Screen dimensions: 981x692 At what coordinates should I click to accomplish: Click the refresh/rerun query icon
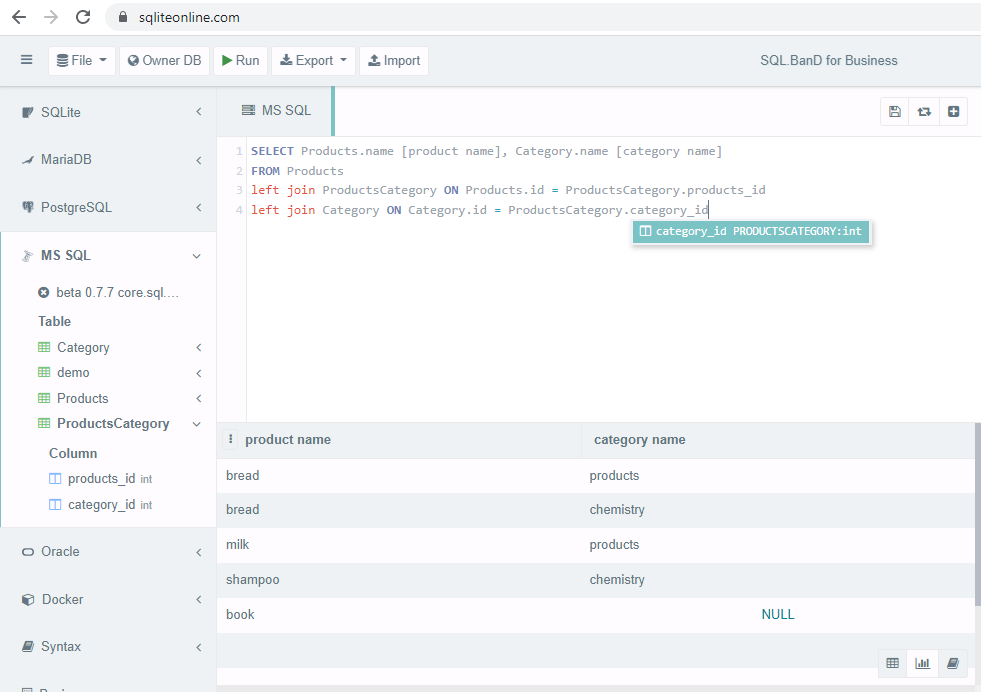924,111
